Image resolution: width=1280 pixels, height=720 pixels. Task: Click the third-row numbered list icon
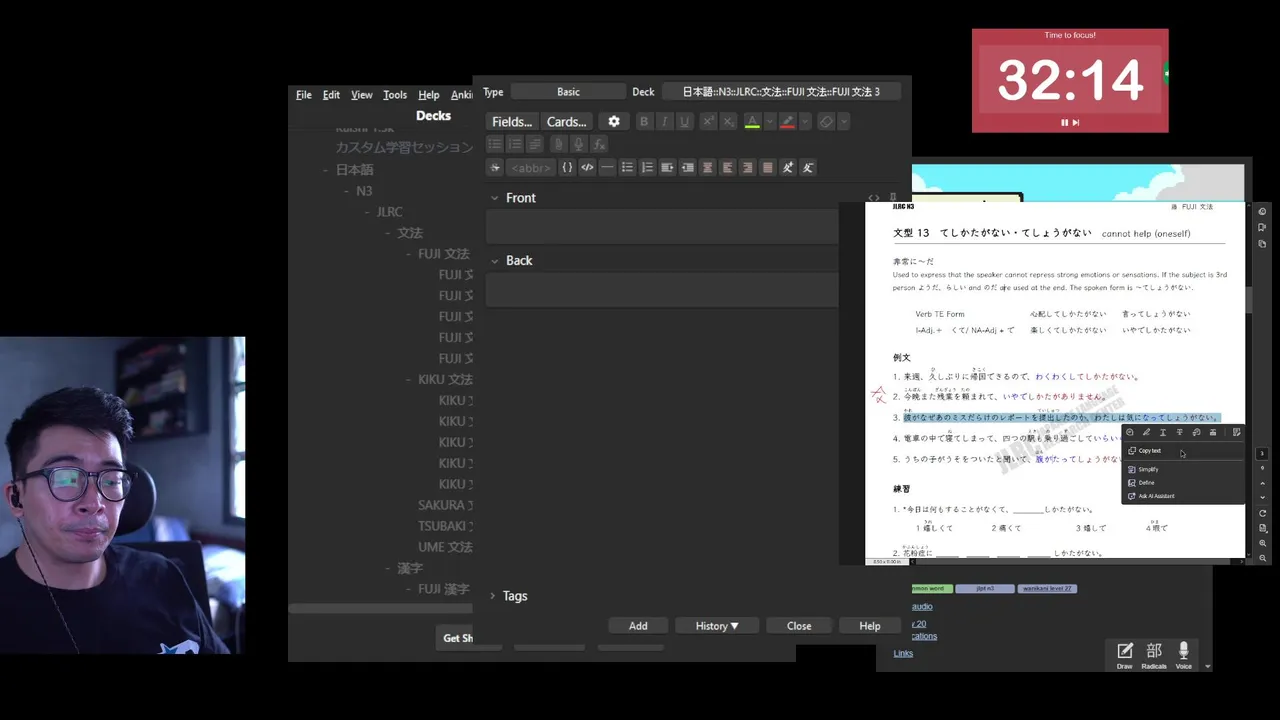[x=647, y=168]
